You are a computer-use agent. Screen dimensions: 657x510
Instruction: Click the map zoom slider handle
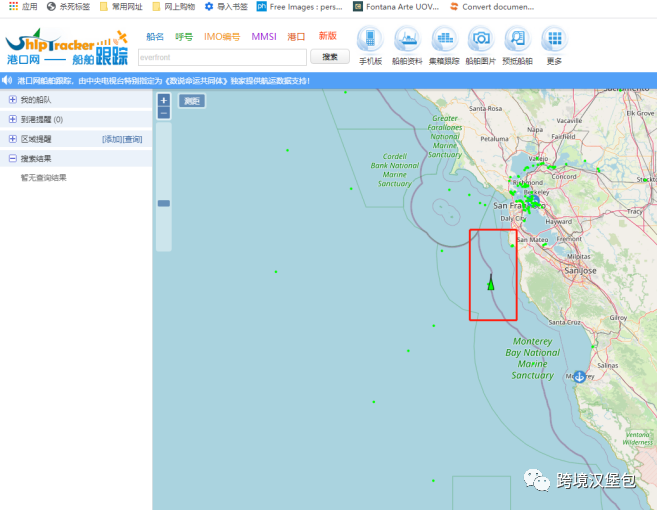pyautogui.click(x=164, y=203)
